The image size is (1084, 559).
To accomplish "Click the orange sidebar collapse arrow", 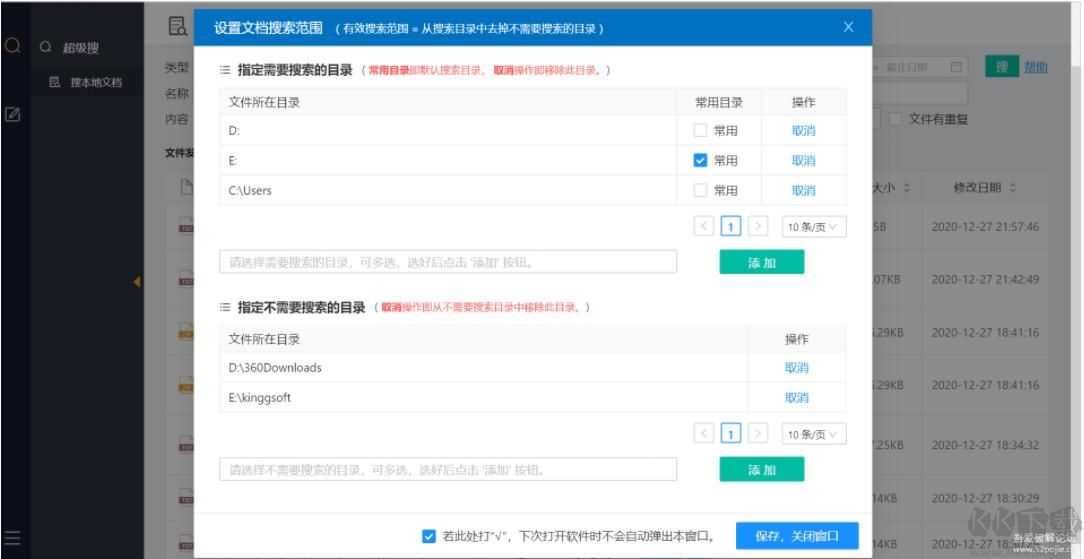I will tap(136, 282).
